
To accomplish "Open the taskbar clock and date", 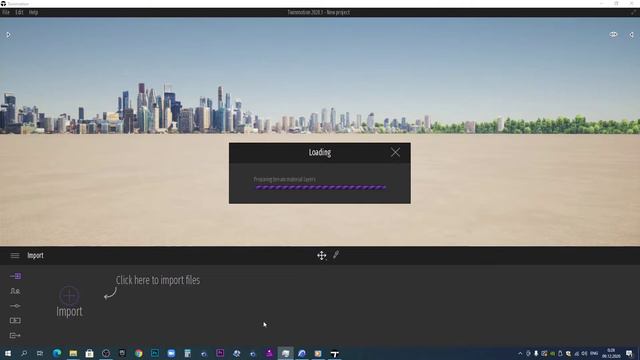I will click(x=611, y=353).
